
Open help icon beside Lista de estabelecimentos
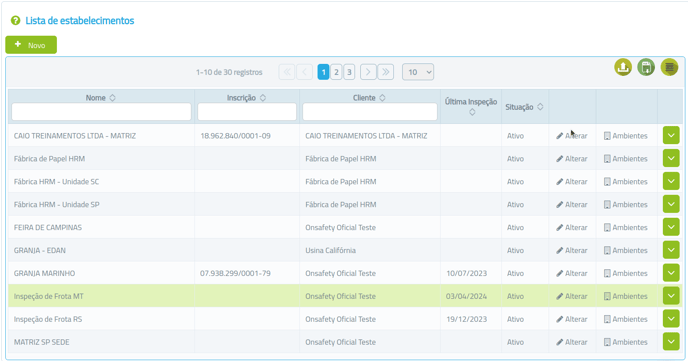coord(15,21)
